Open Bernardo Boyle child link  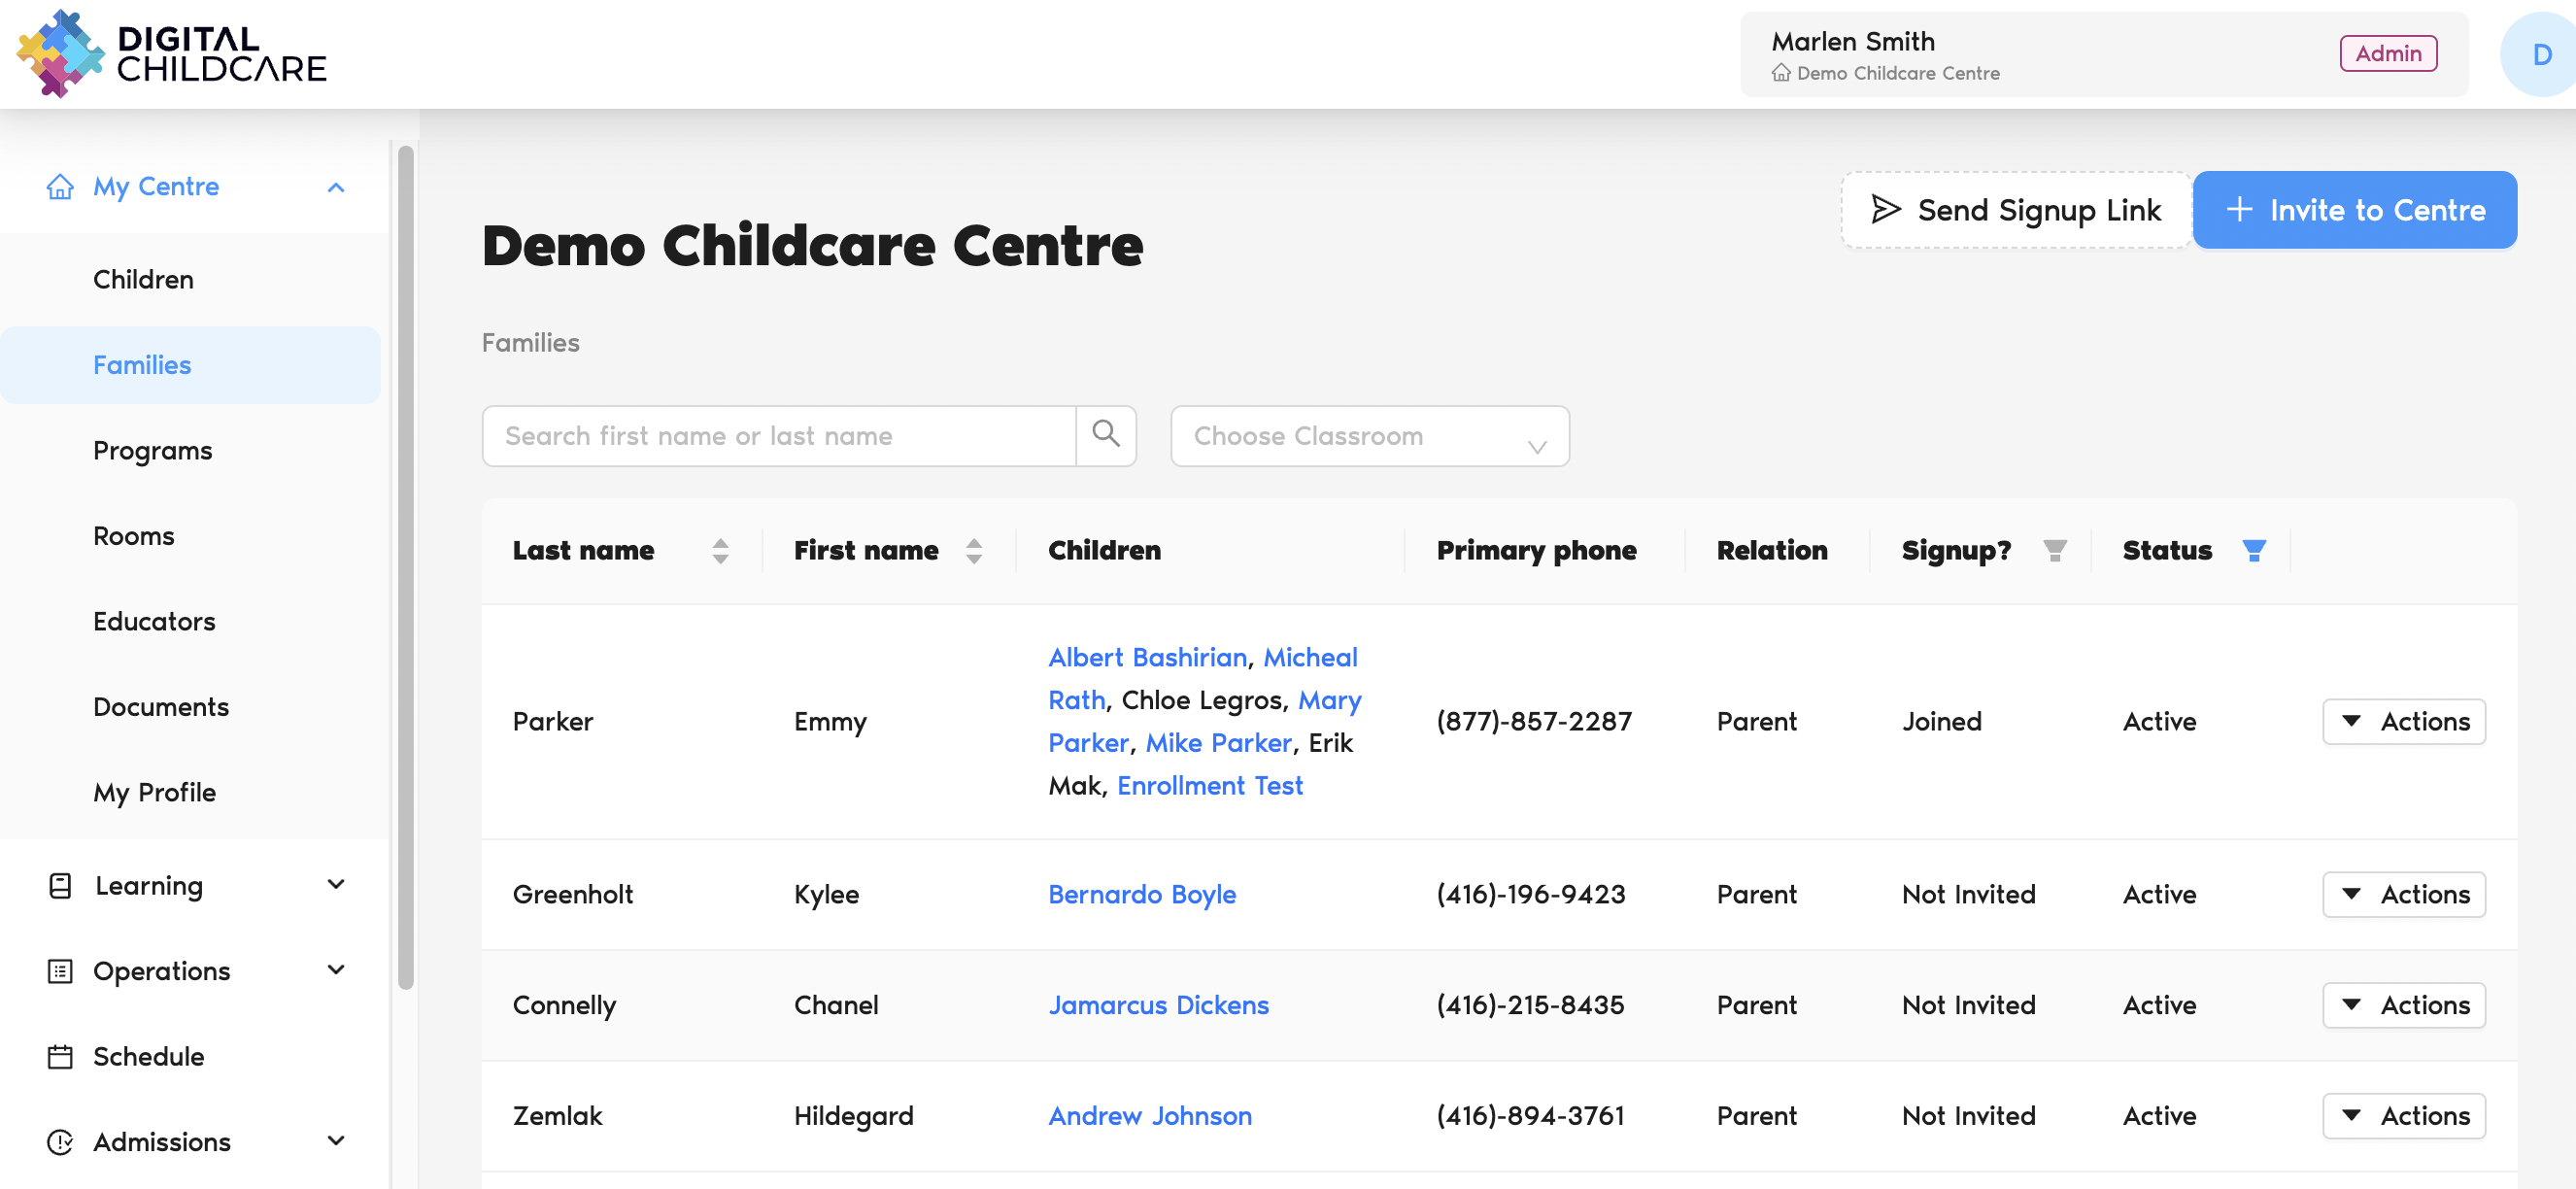tap(1141, 893)
